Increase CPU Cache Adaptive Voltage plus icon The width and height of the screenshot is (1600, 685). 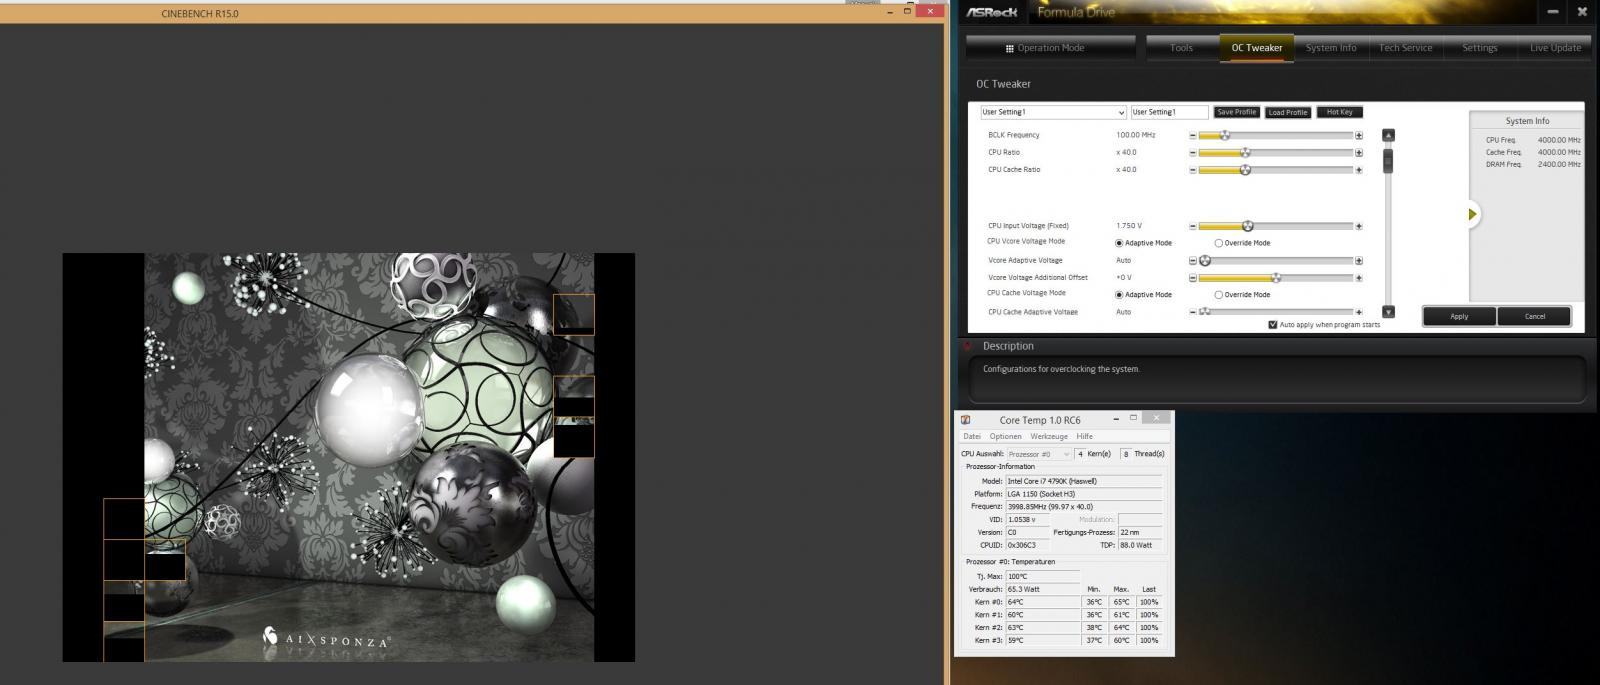1359,312
